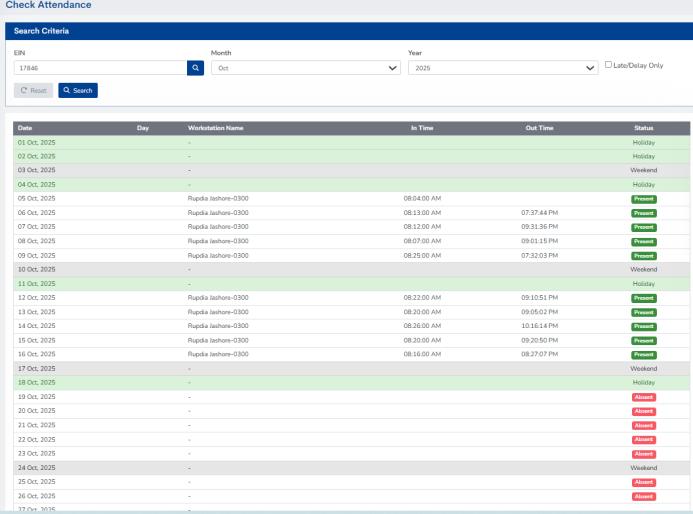Screen dimensions: 693x514
Task: Select the workstation name in 06 Oct row
Action: (218, 213)
